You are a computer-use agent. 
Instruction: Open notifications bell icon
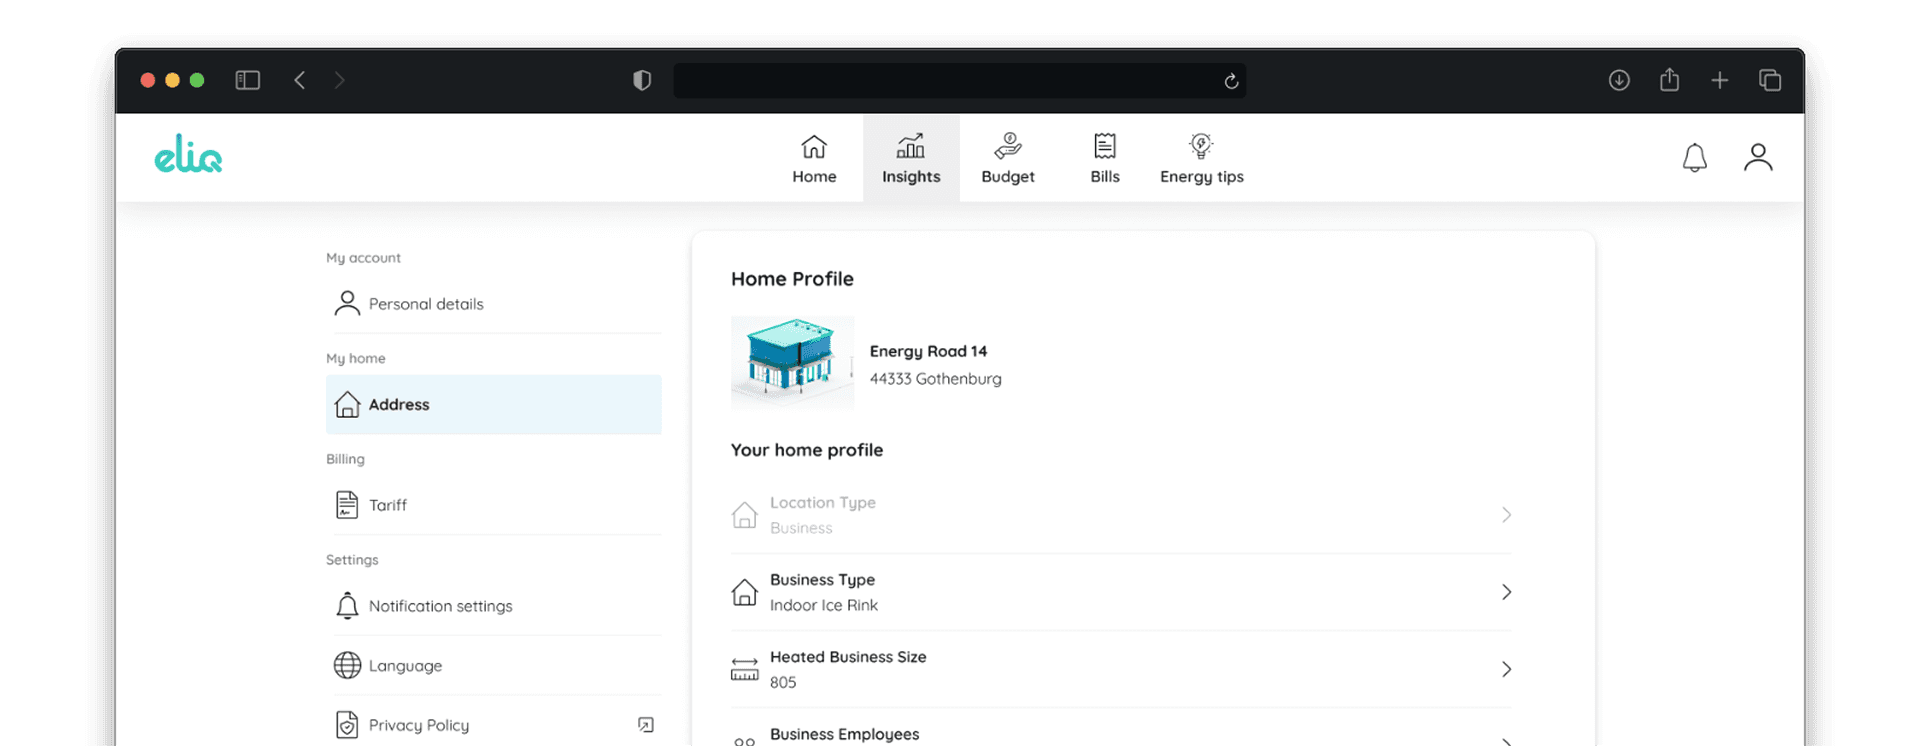pyautogui.click(x=1695, y=157)
